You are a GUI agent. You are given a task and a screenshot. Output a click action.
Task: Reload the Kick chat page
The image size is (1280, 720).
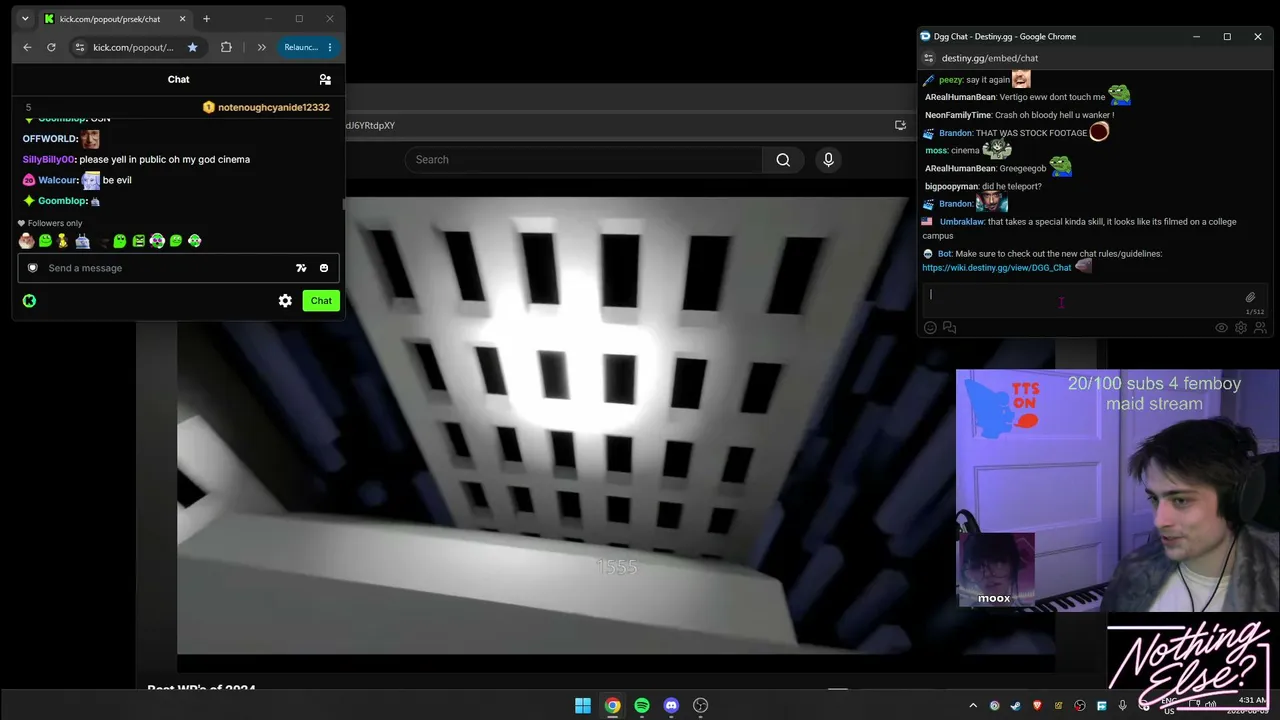pyautogui.click(x=51, y=47)
